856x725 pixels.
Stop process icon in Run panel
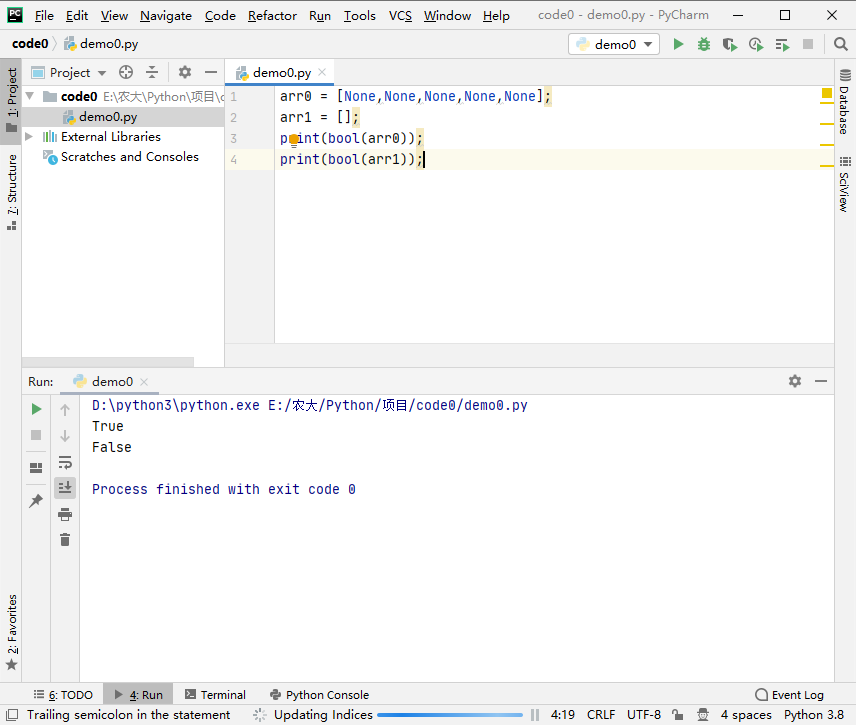click(36, 435)
